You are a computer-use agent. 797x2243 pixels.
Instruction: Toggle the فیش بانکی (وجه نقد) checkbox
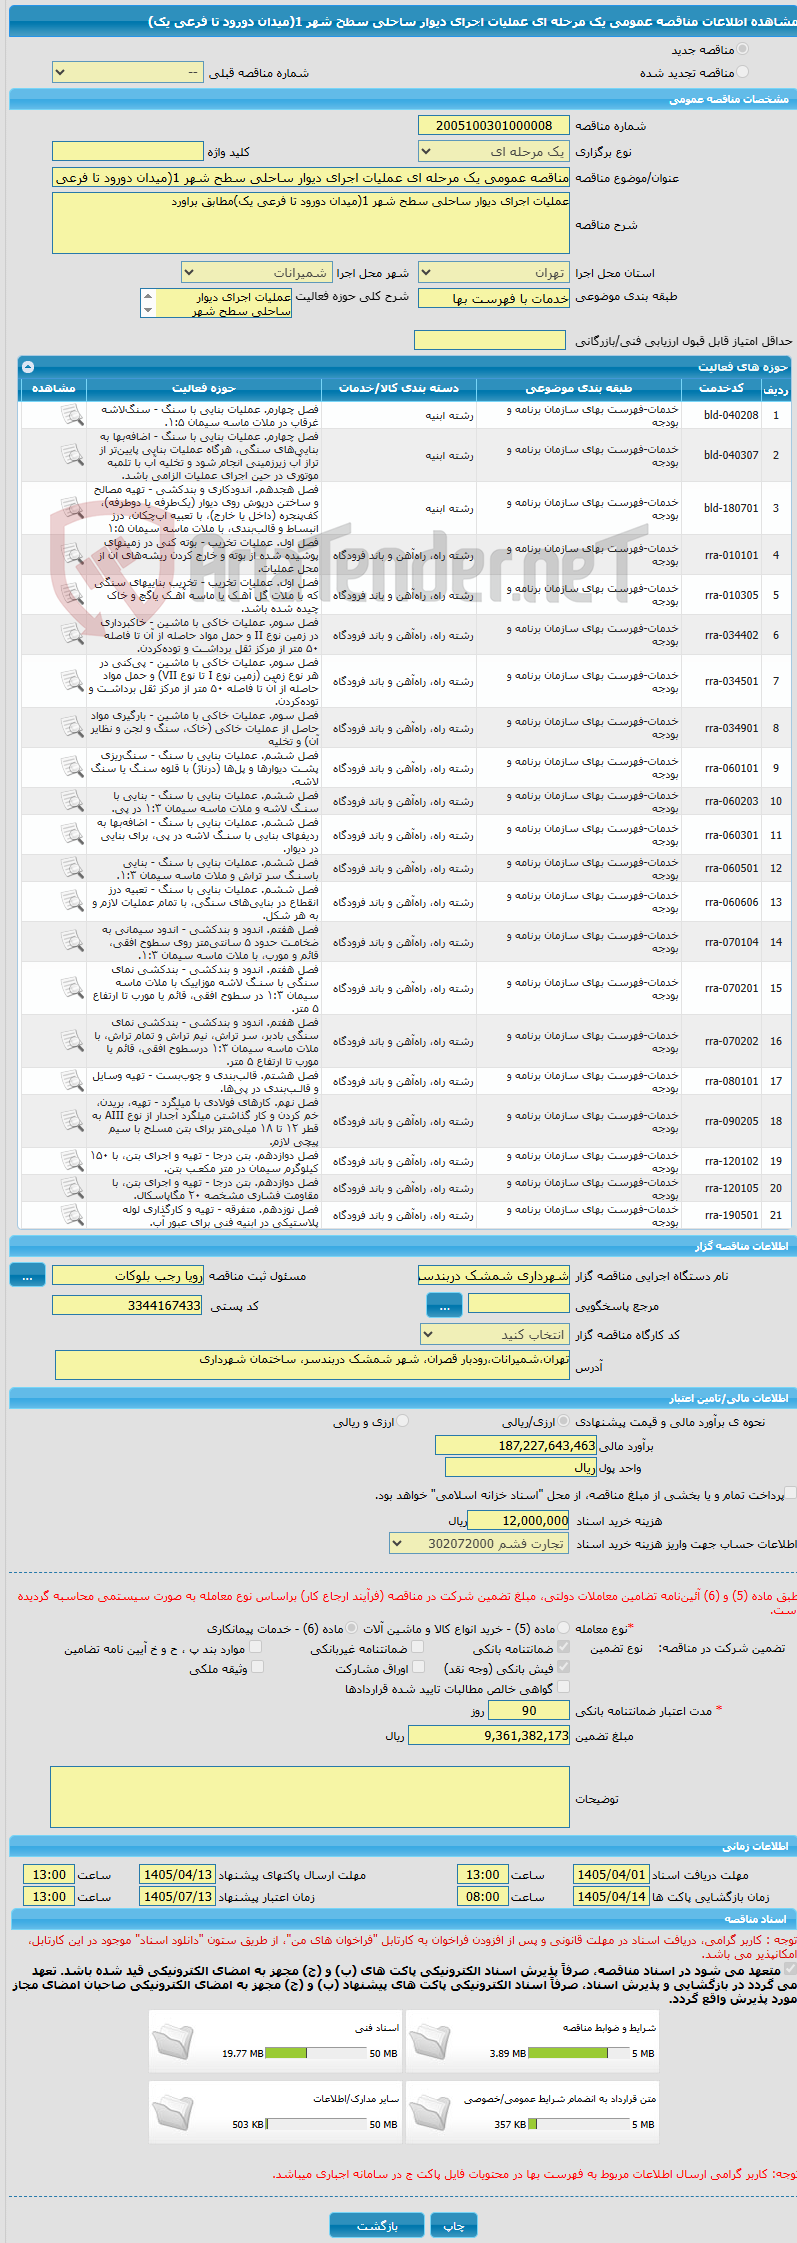click(563, 1667)
